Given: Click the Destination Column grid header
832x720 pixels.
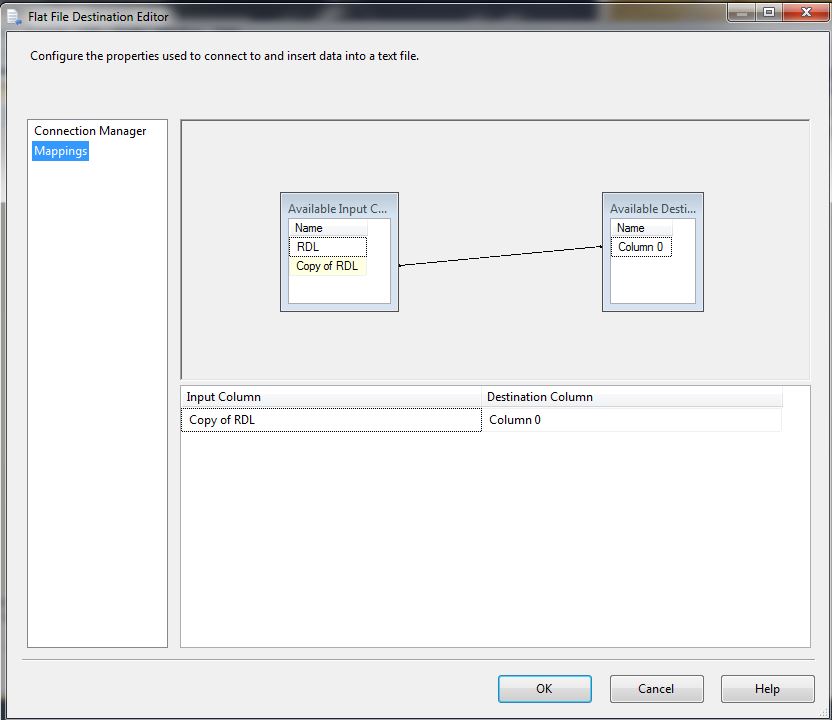Looking at the screenshot, I should point(631,397).
